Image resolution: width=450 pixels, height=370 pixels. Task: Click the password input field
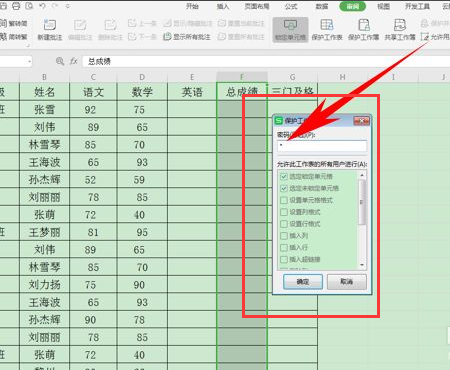click(x=322, y=146)
